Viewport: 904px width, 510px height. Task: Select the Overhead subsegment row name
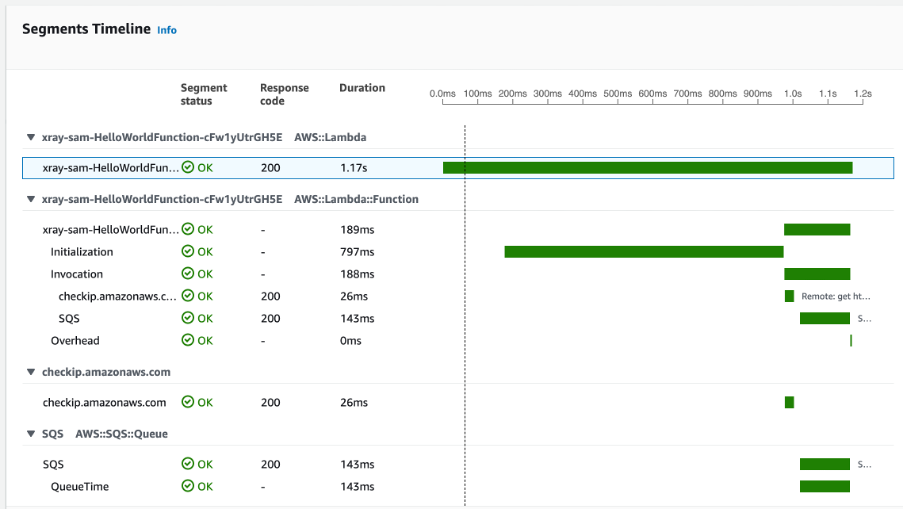click(x=75, y=341)
